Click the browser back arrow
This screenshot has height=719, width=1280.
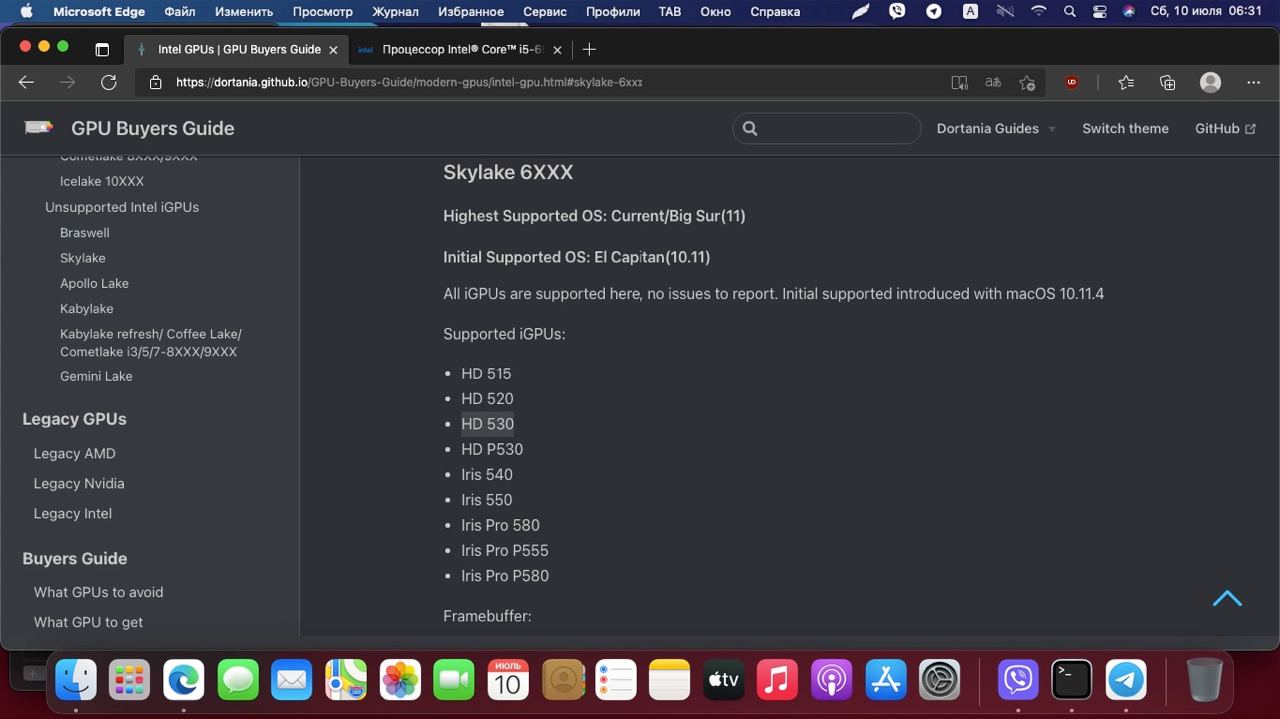click(27, 82)
